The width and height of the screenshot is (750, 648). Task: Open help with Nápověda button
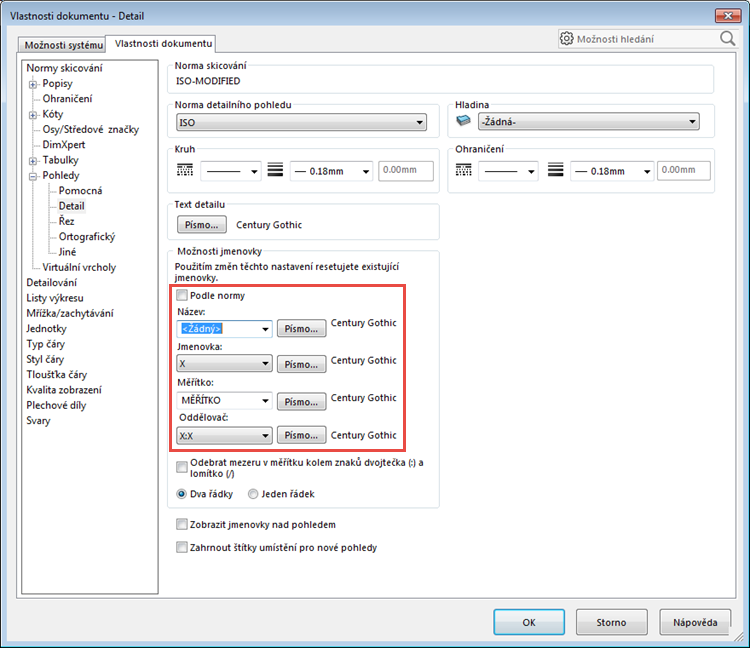[695, 622]
